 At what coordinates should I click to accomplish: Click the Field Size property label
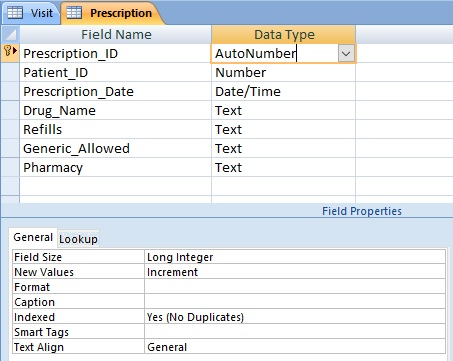point(79,257)
